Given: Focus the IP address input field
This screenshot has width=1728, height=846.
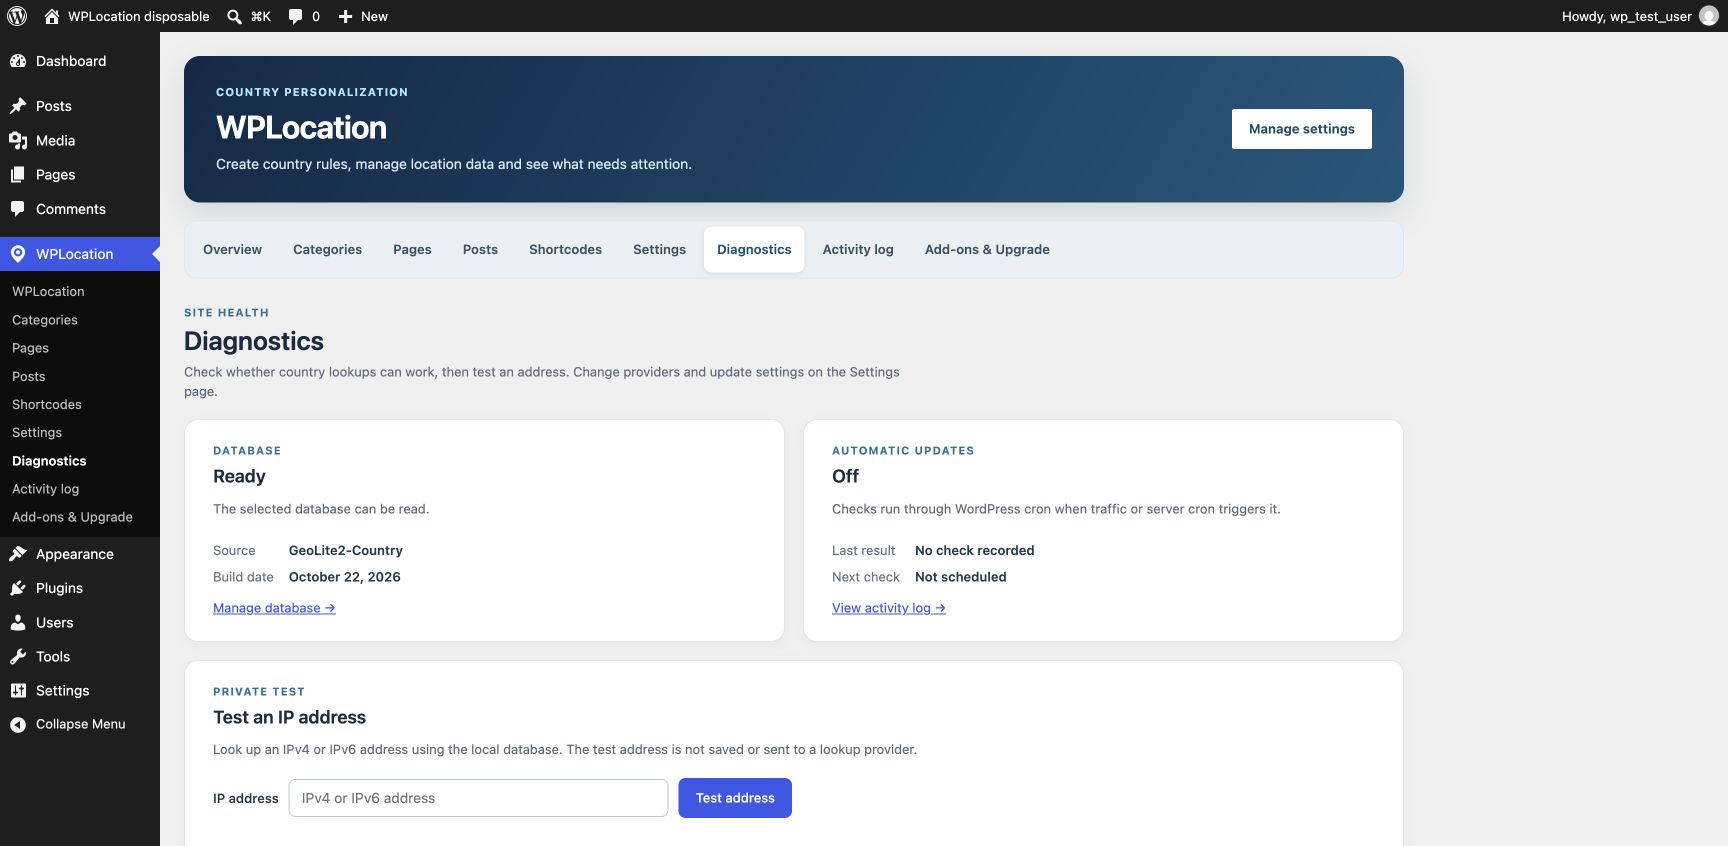Looking at the screenshot, I should (x=478, y=798).
